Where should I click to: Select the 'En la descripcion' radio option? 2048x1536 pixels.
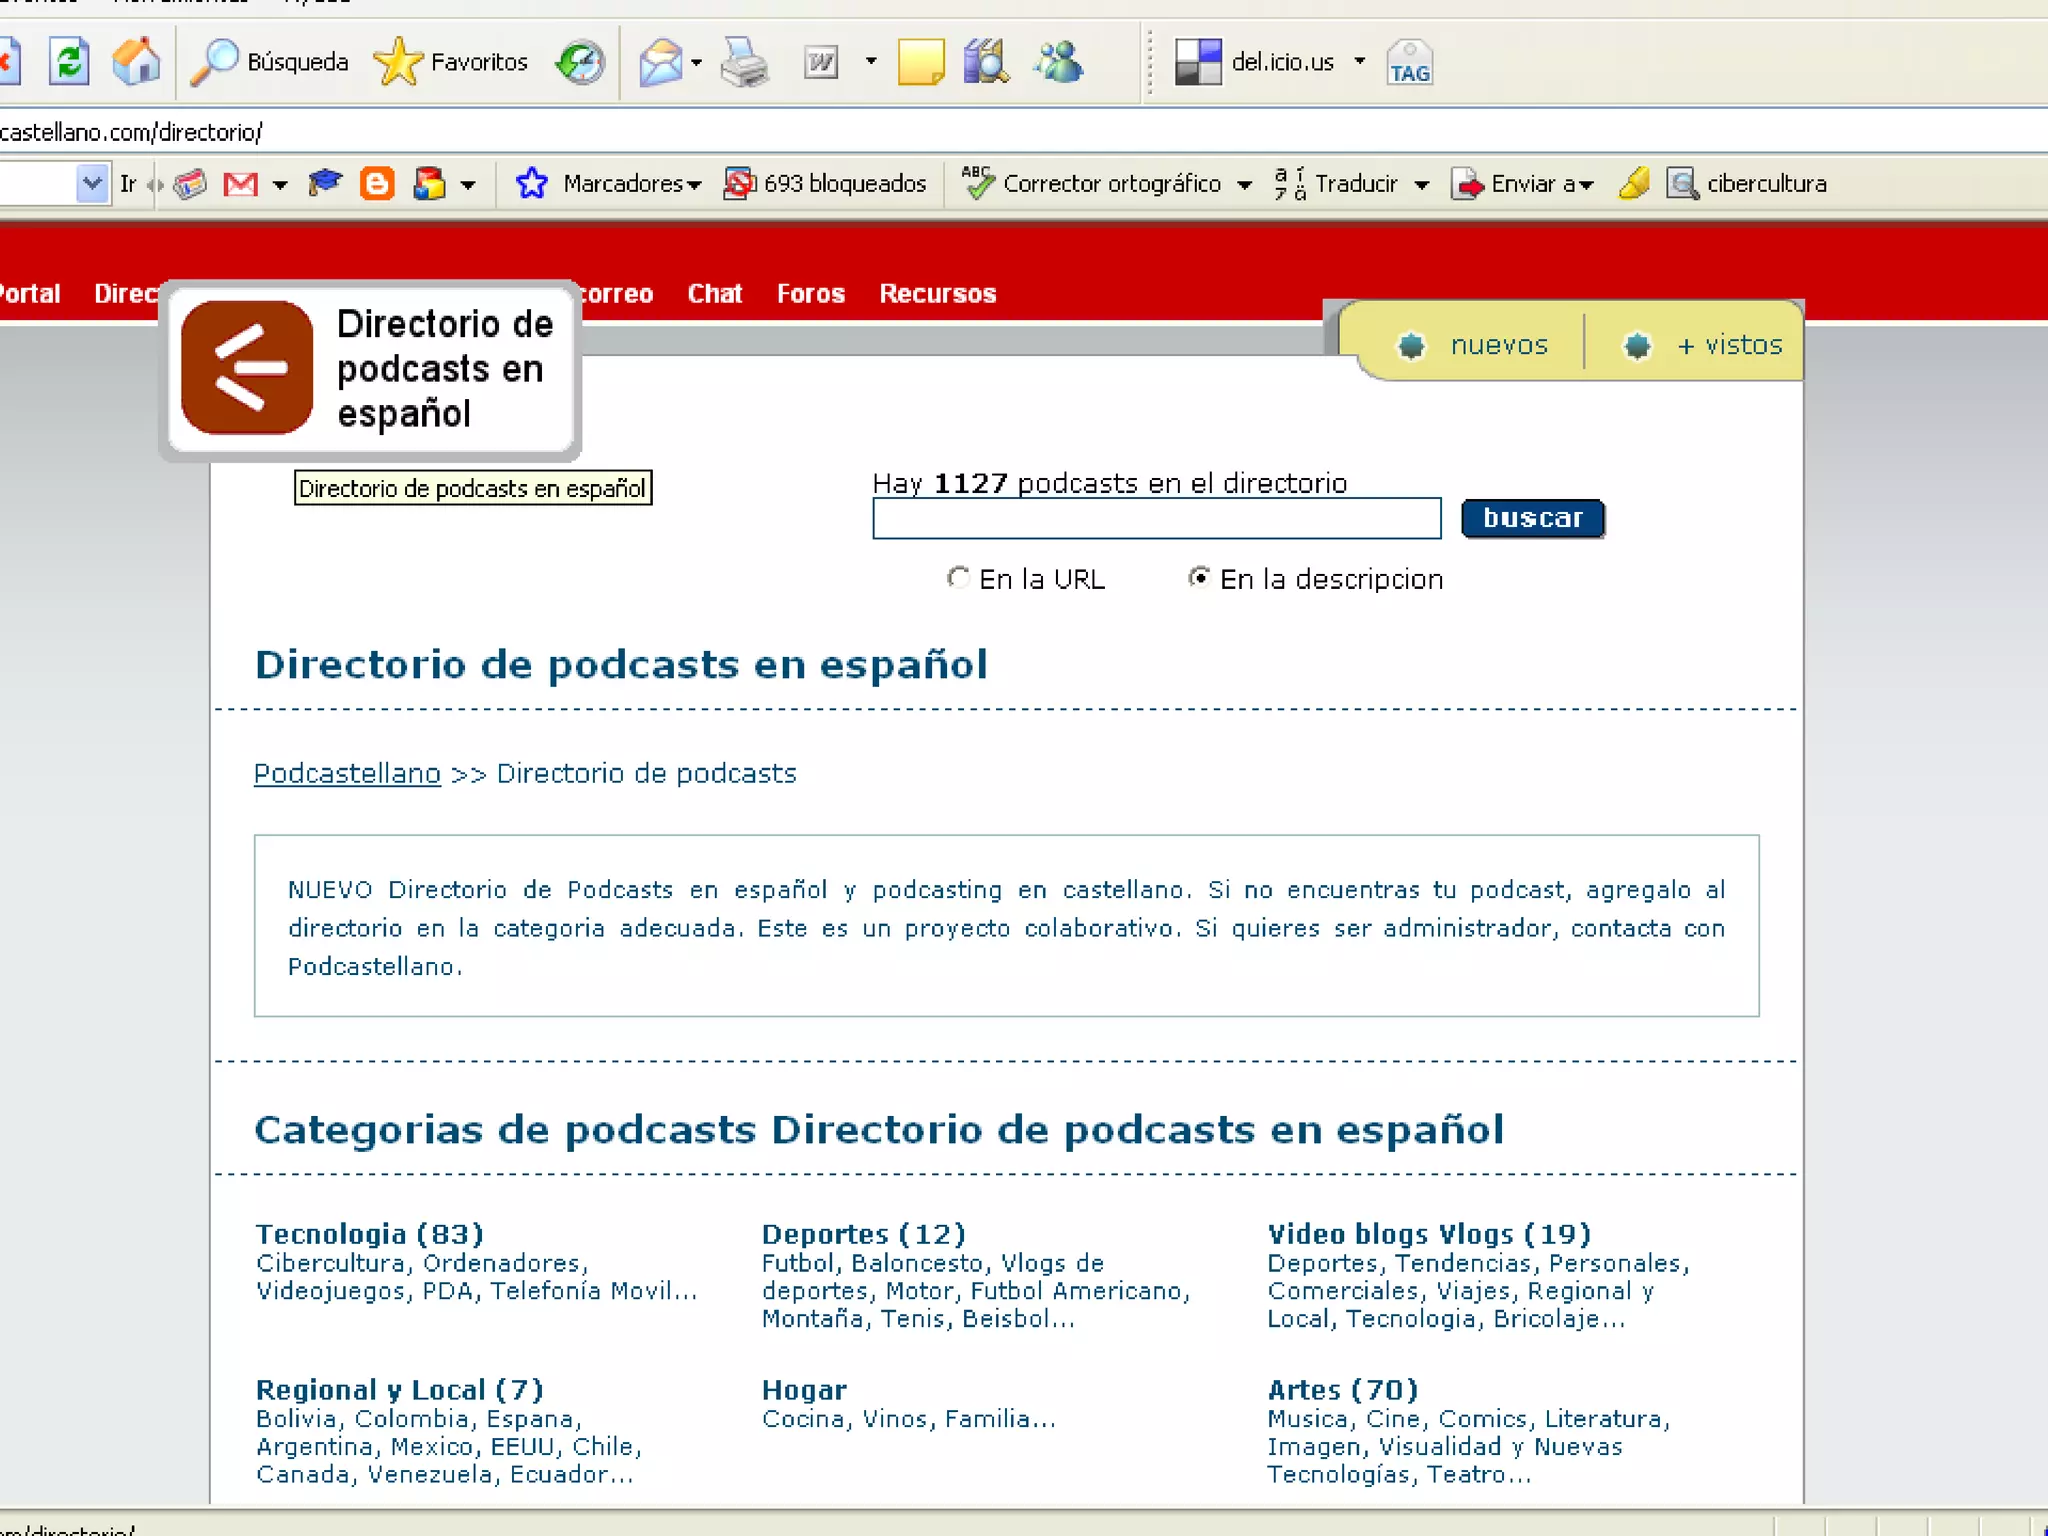click(1199, 578)
